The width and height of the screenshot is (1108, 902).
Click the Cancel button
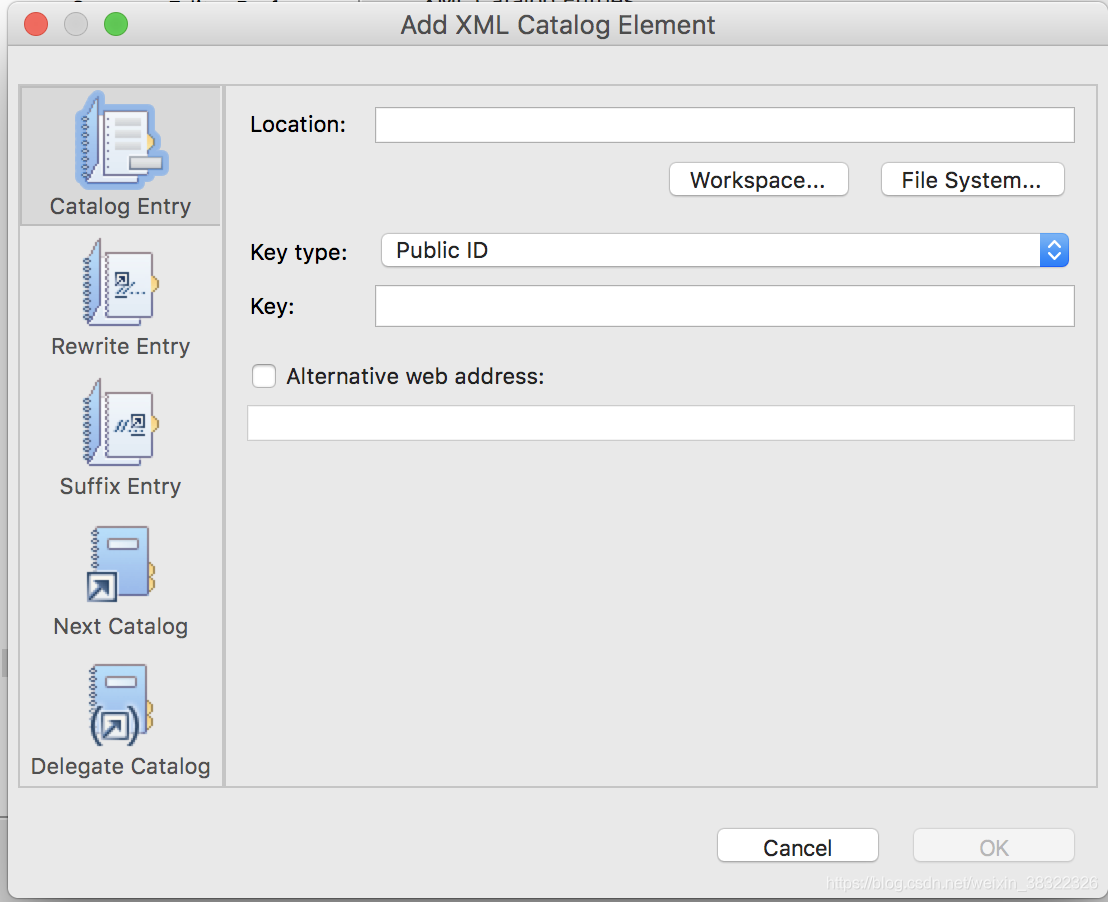(798, 846)
